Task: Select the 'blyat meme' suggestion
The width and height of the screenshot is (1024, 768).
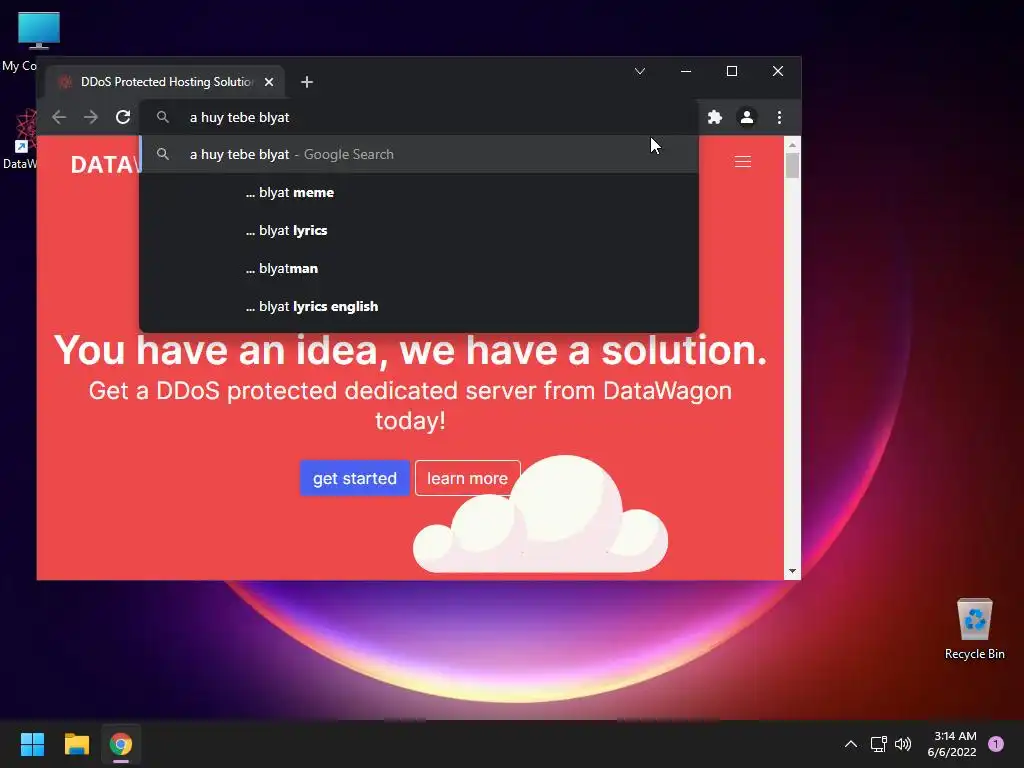Action: click(419, 193)
